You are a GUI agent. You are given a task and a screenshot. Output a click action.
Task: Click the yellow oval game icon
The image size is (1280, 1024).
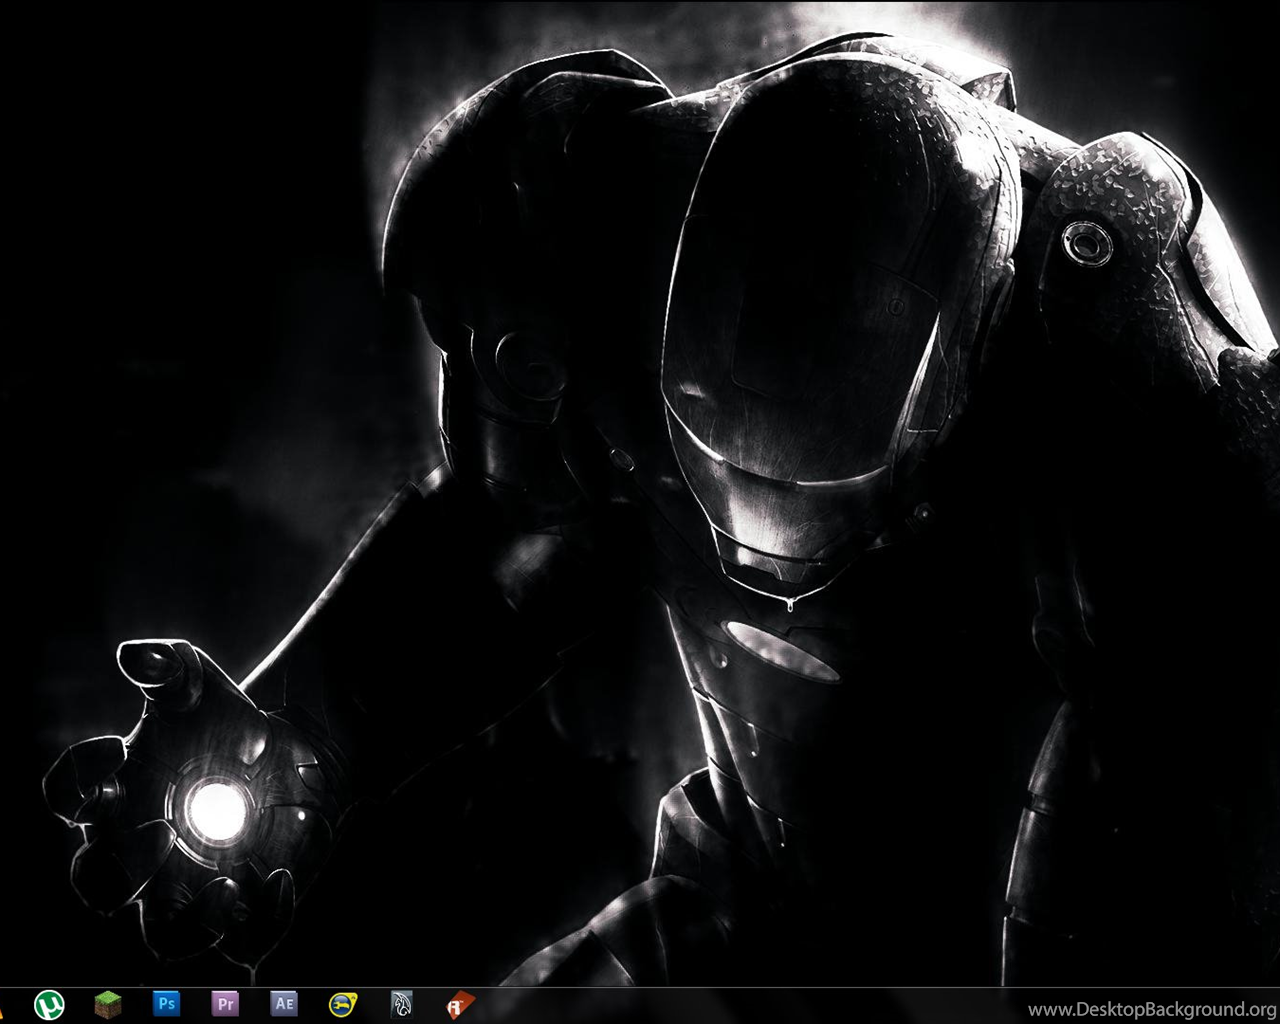[x=343, y=1004]
